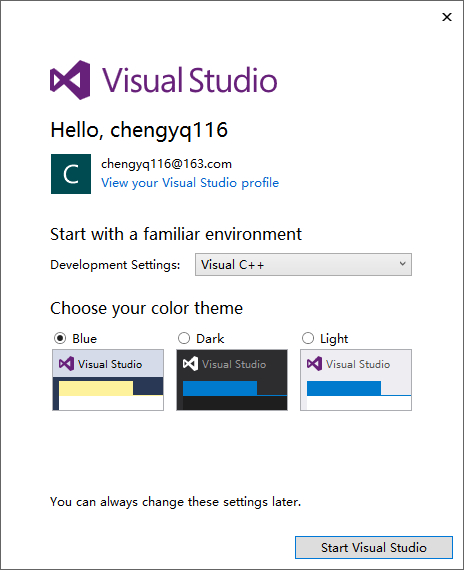Click the white Visual Studio icon in Dark preview
This screenshot has width=464, height=570.
(190, 364)
